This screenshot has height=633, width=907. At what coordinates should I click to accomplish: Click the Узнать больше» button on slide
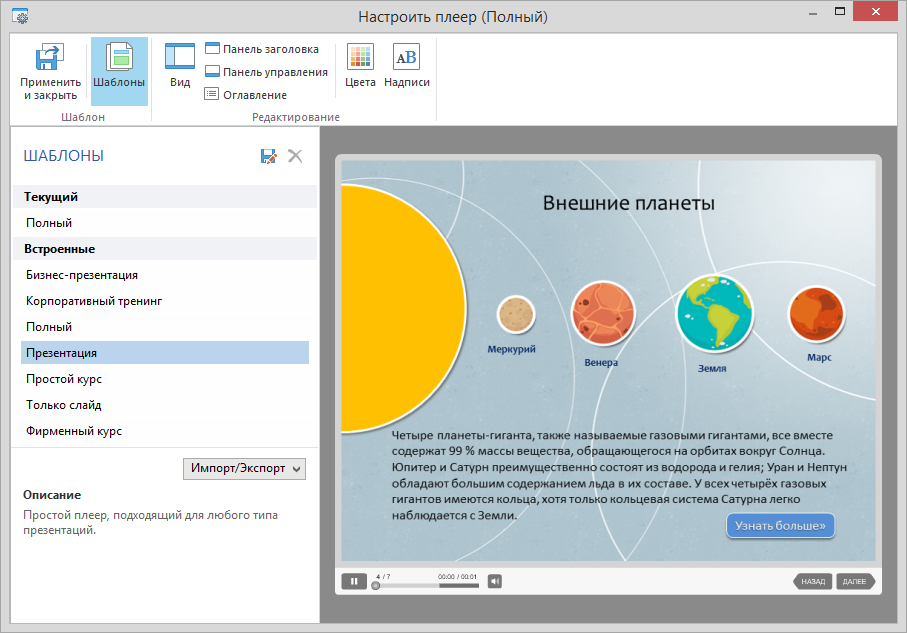pos(780,526)
